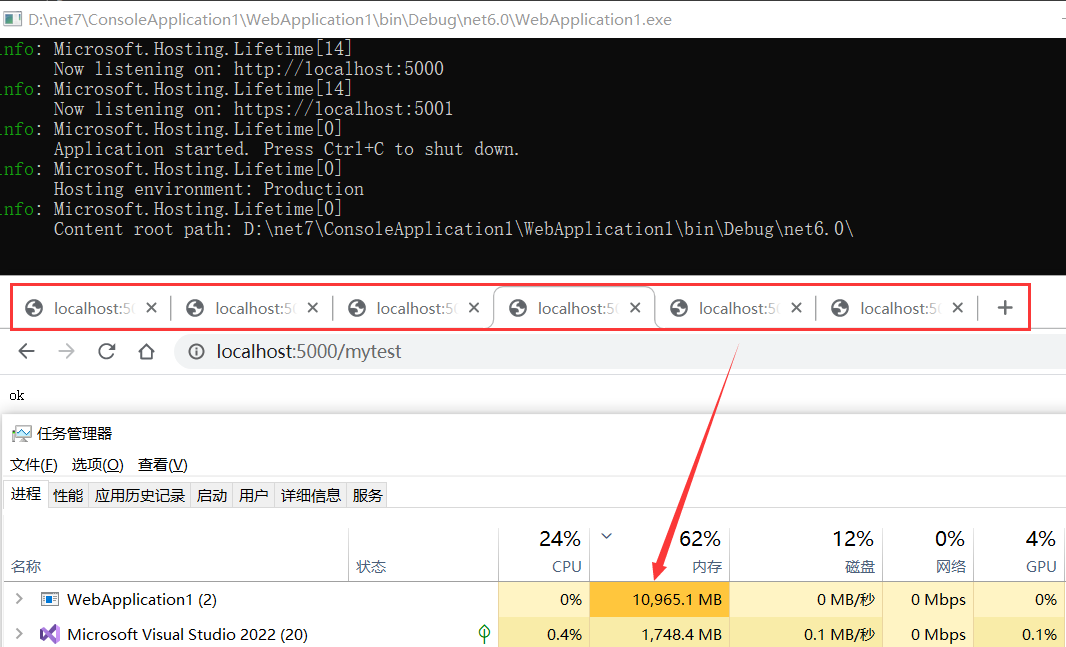
Task: Switch to the 详细信息 tab
Action: (311, 495)
